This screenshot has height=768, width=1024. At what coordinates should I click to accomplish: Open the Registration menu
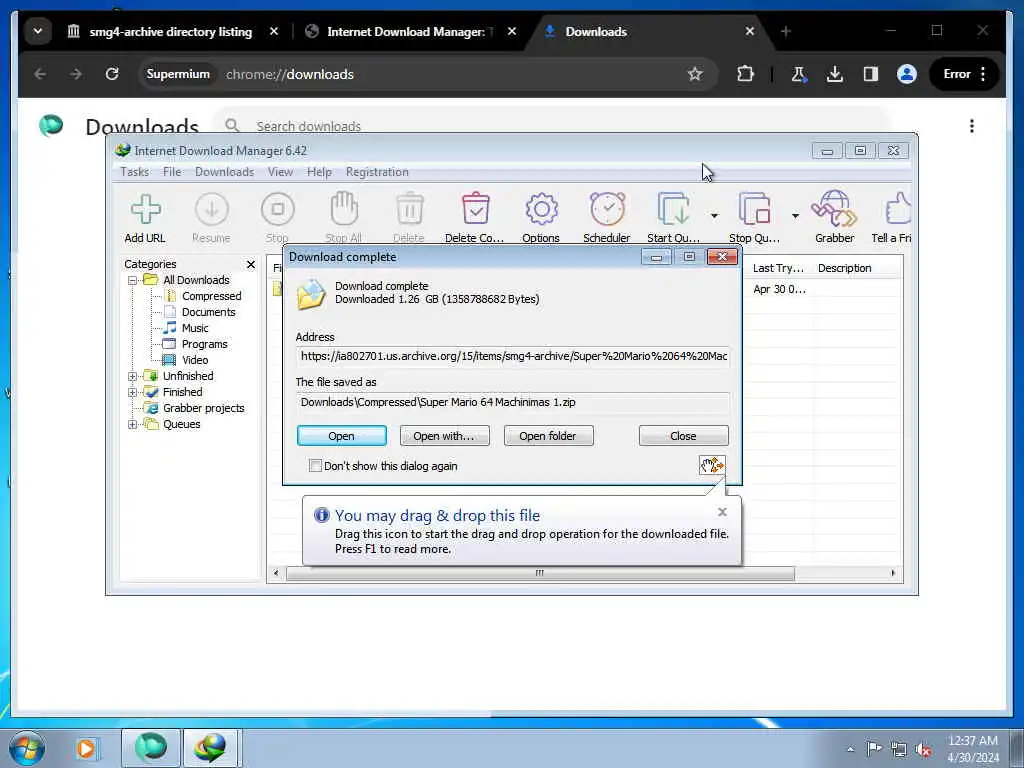[377, 172]
